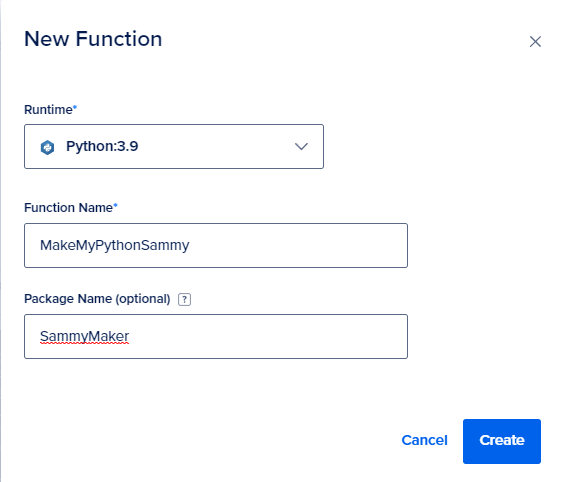Click the Python hexagon logo icon
The height and width of the screenshot is (482, 562).
point(47,147)
